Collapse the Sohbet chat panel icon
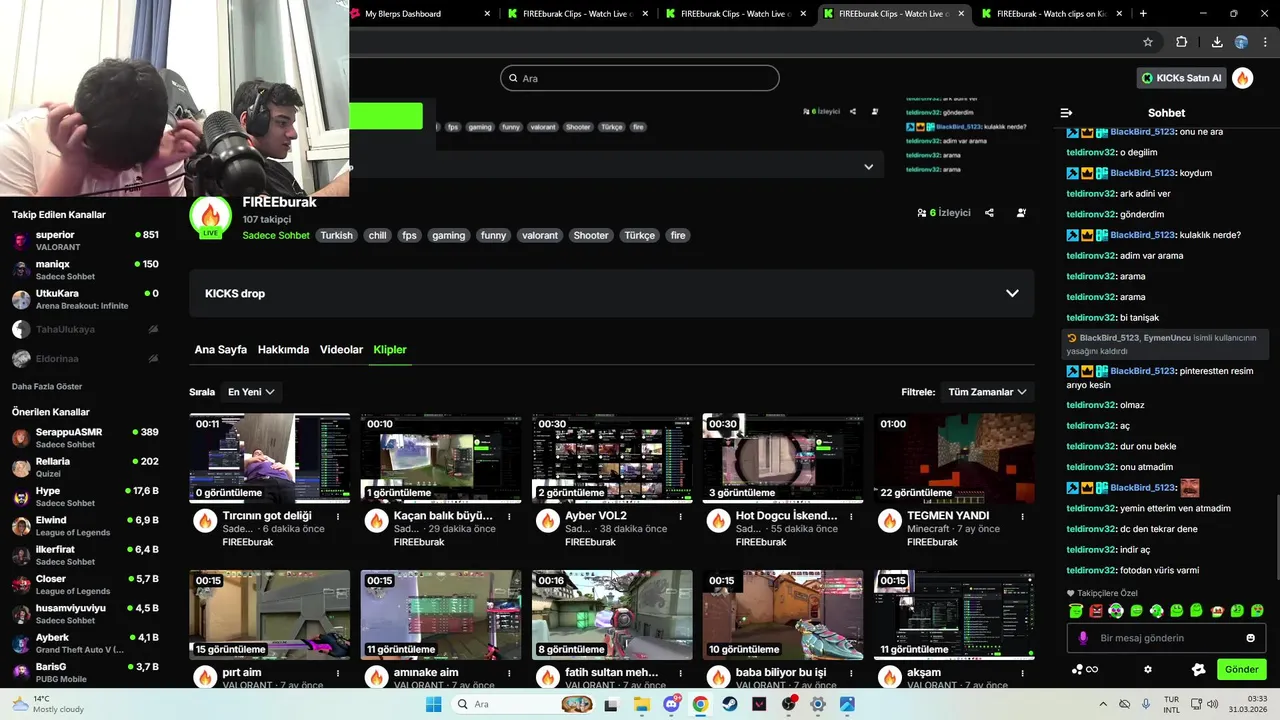The width and height of the screenshot is (1280, 720). [1066, 113]
